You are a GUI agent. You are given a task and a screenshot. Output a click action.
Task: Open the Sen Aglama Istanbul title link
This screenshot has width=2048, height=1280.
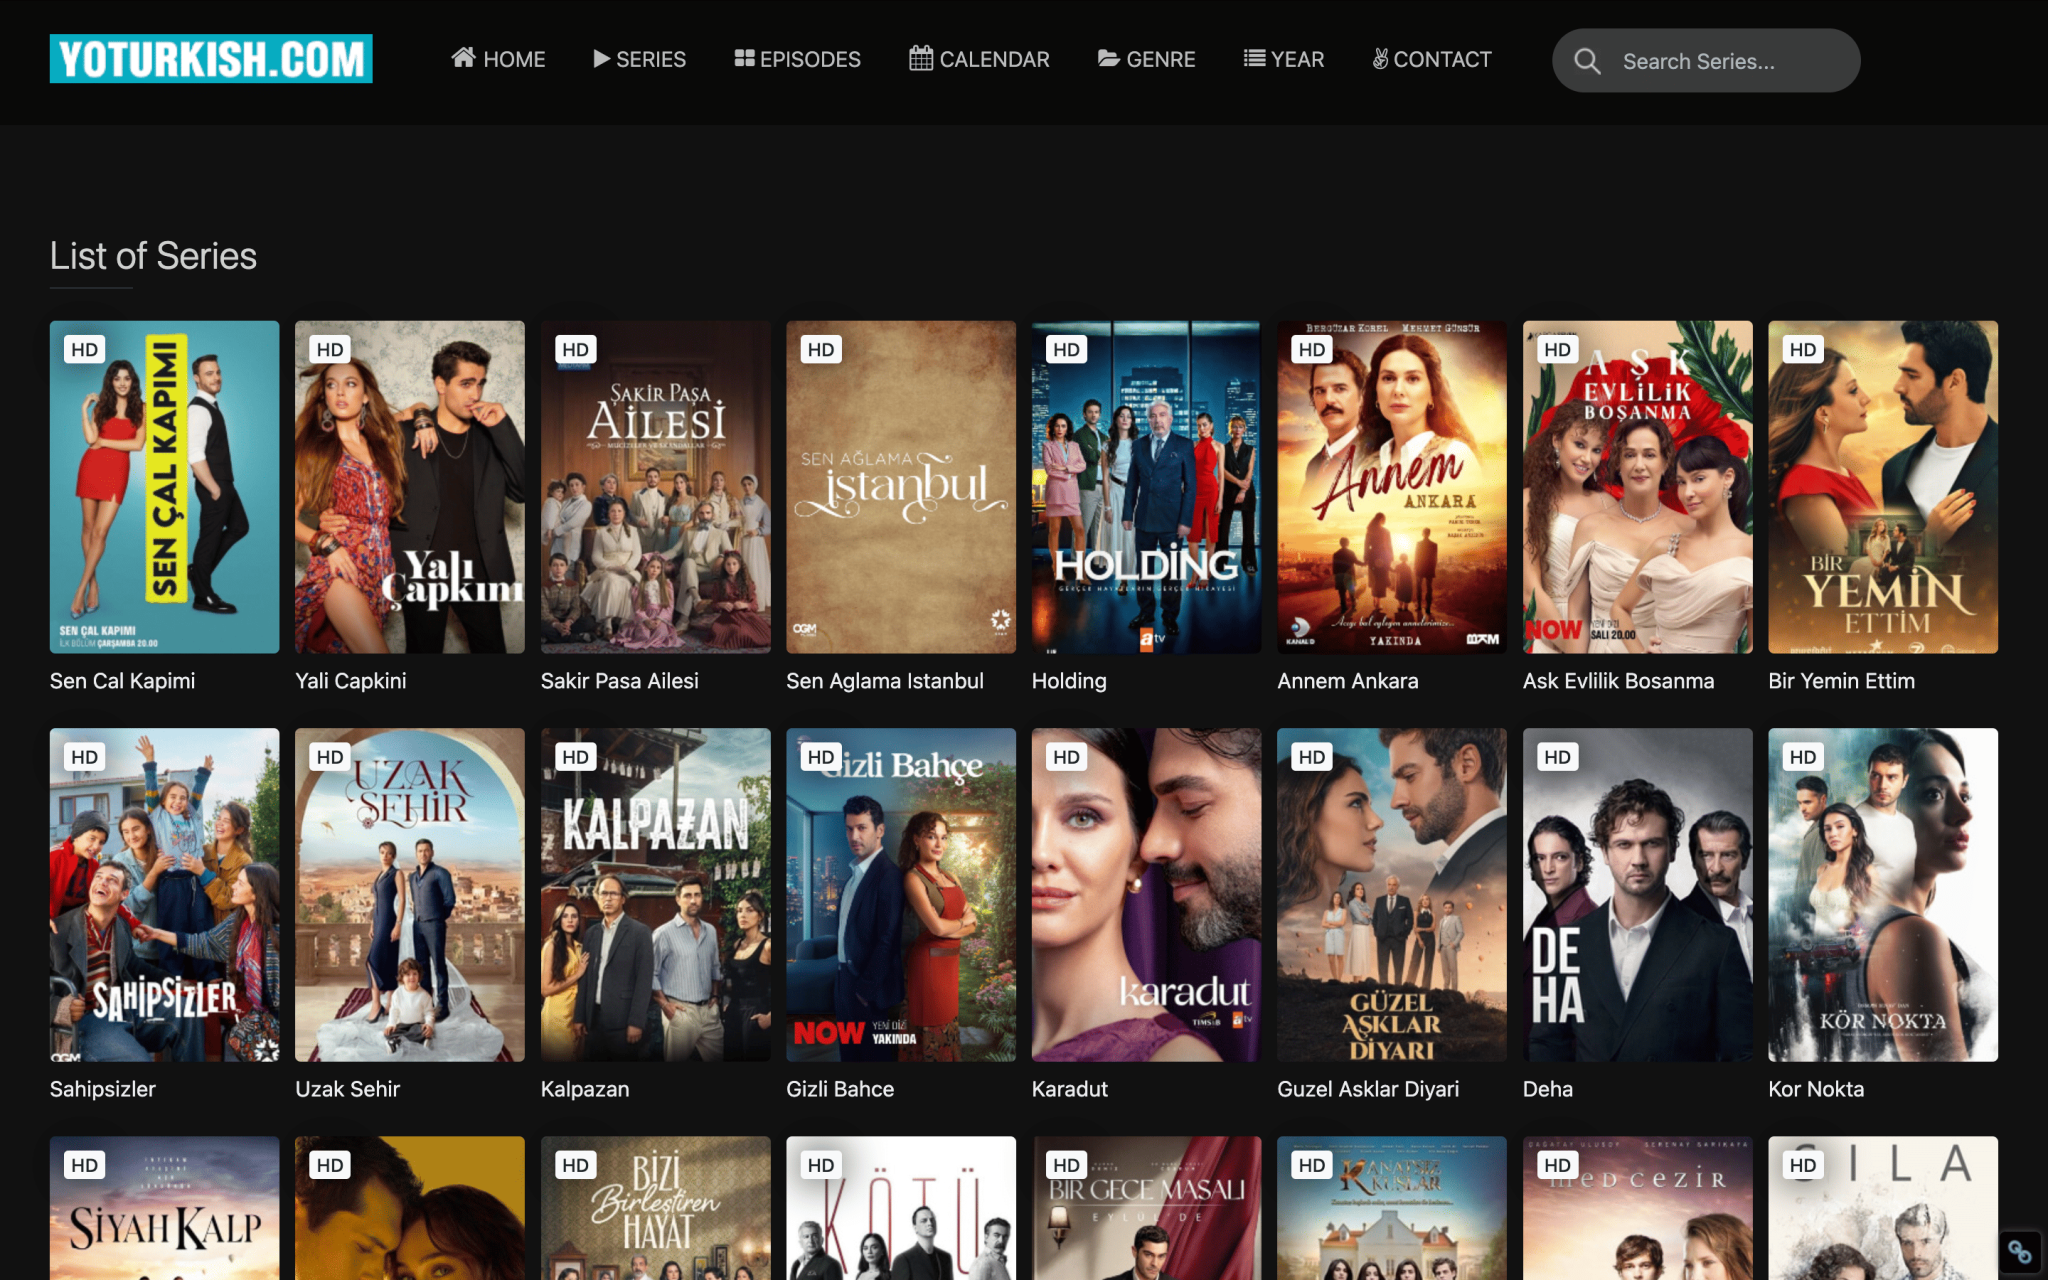pyautogui.click(x=885, y=681)
